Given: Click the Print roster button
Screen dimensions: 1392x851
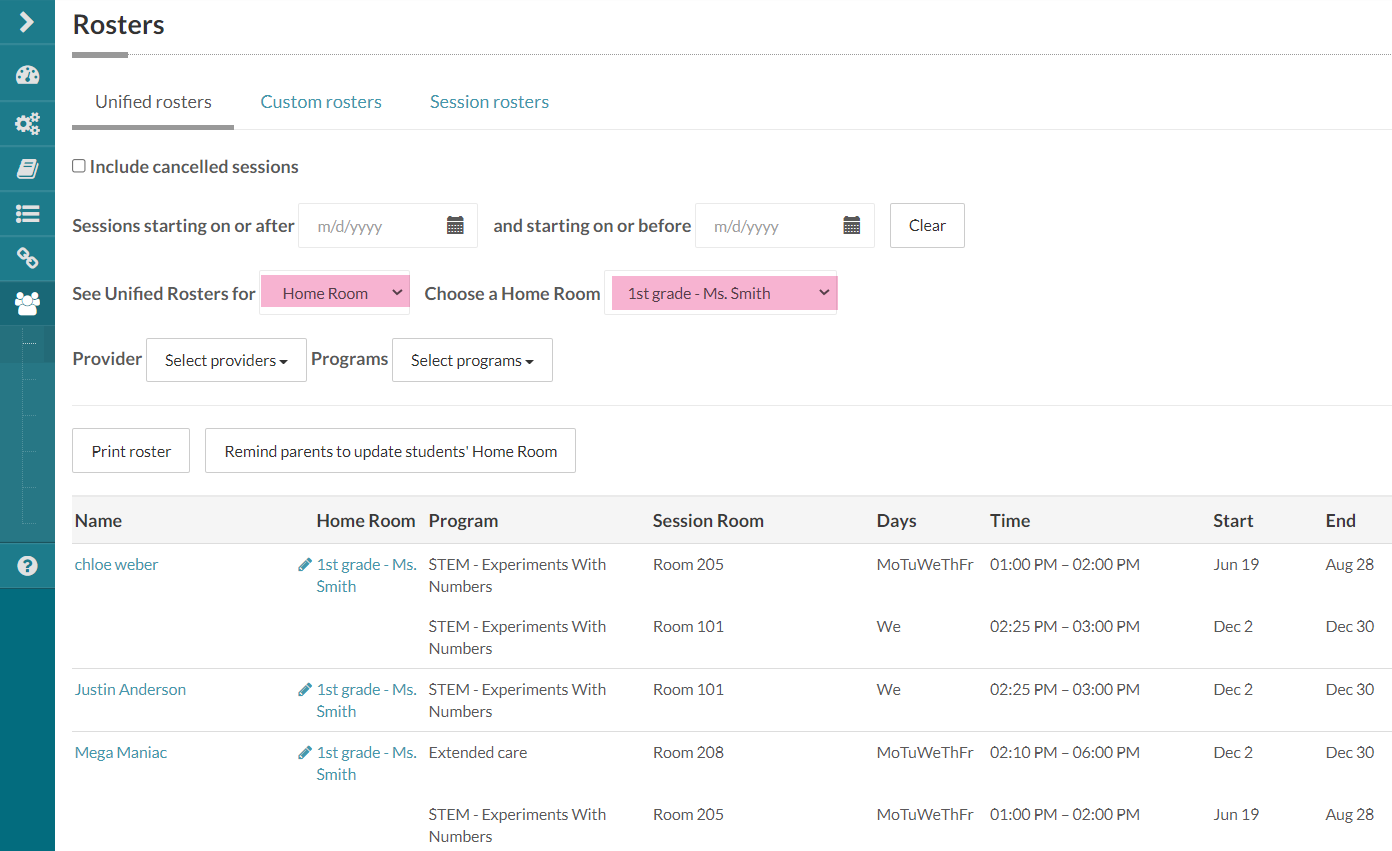Looking at the screenshot, I should [x=131, y=451].
